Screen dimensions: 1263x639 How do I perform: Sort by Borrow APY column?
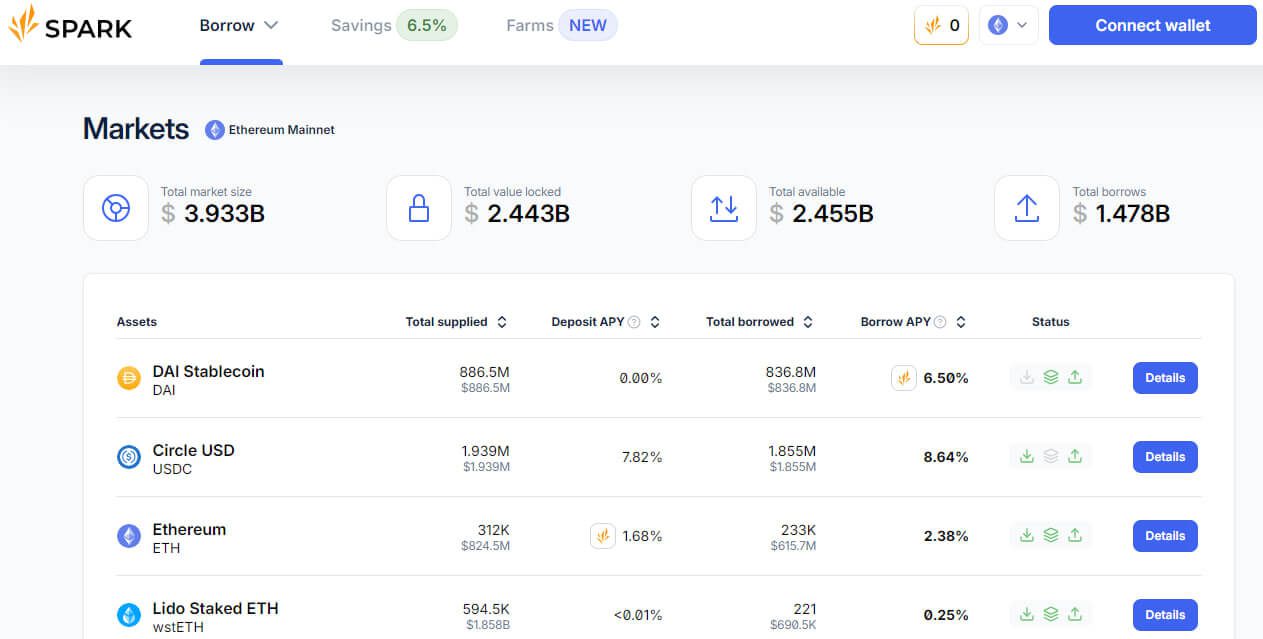[x=914, y=322]
